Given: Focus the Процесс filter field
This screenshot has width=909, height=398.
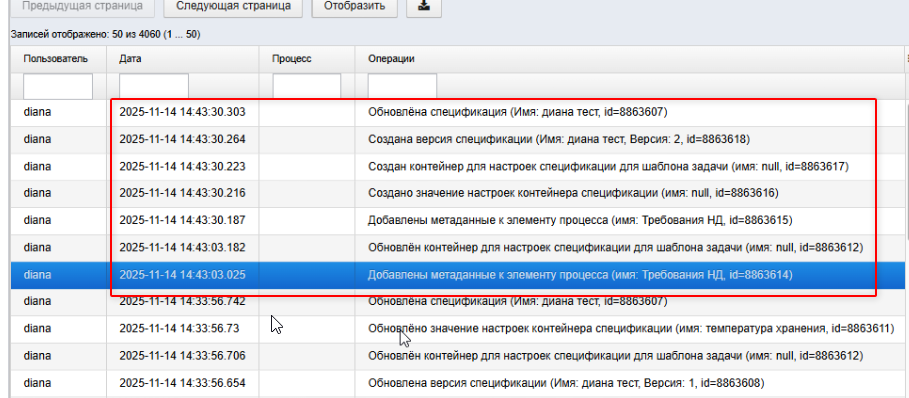Looking at the screenshot, I should click(x=307, y=86).
